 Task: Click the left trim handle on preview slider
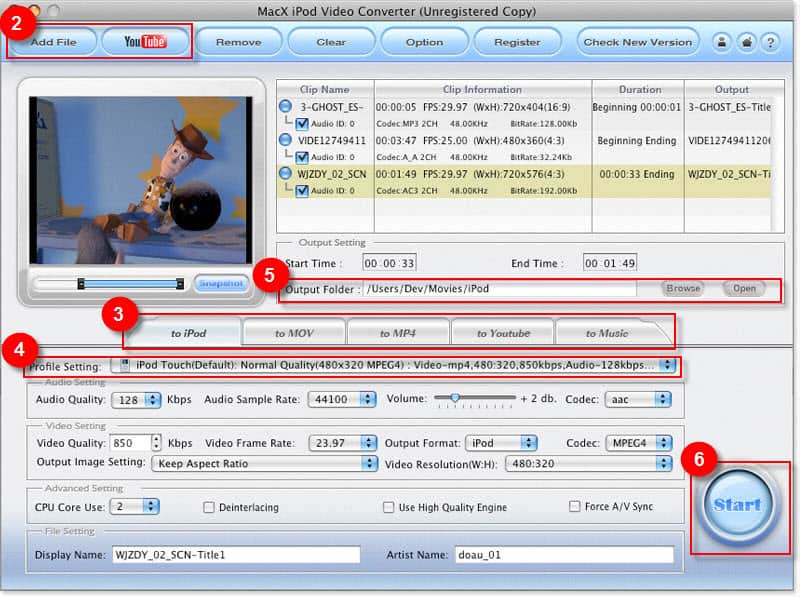81,283
